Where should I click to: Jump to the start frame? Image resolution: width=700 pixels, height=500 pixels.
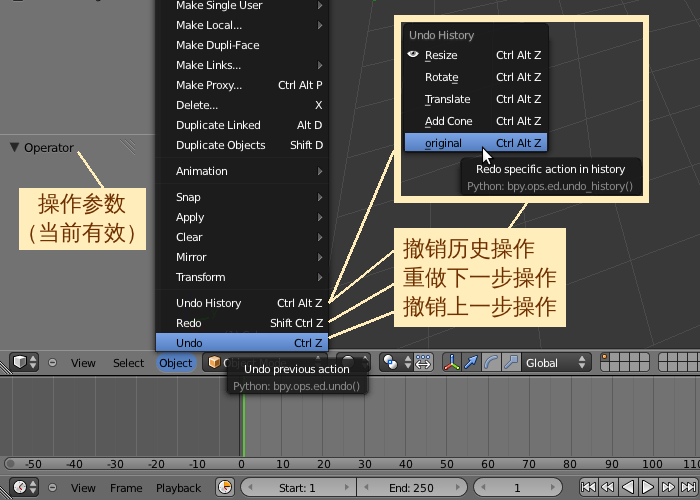tap(588, 488)
